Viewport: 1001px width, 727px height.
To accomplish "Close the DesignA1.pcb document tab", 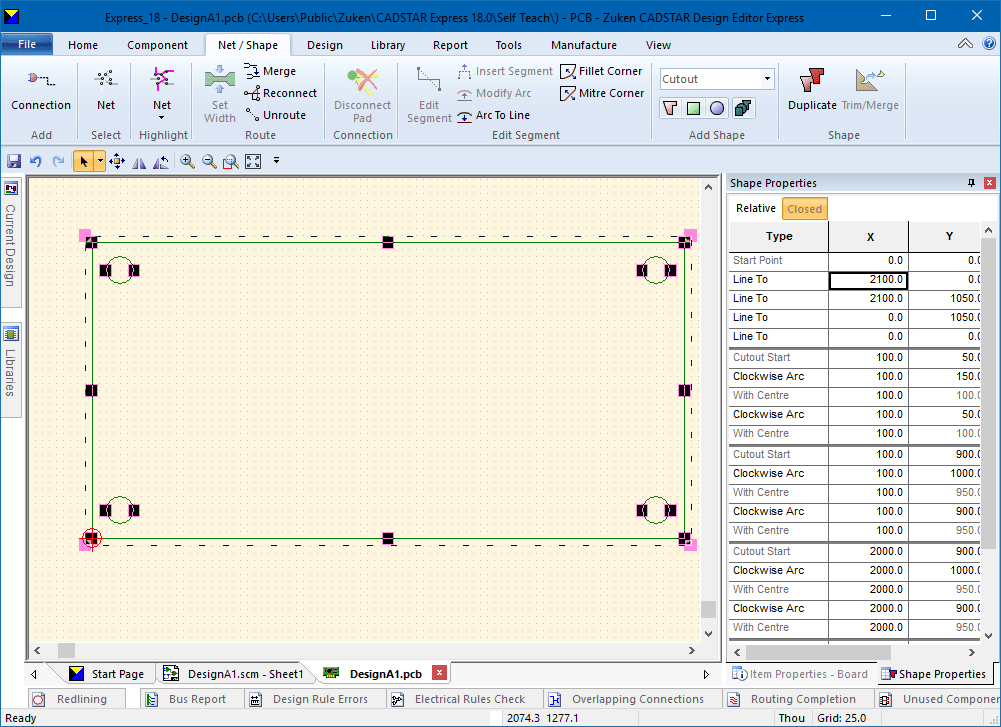I will (439, 673).
